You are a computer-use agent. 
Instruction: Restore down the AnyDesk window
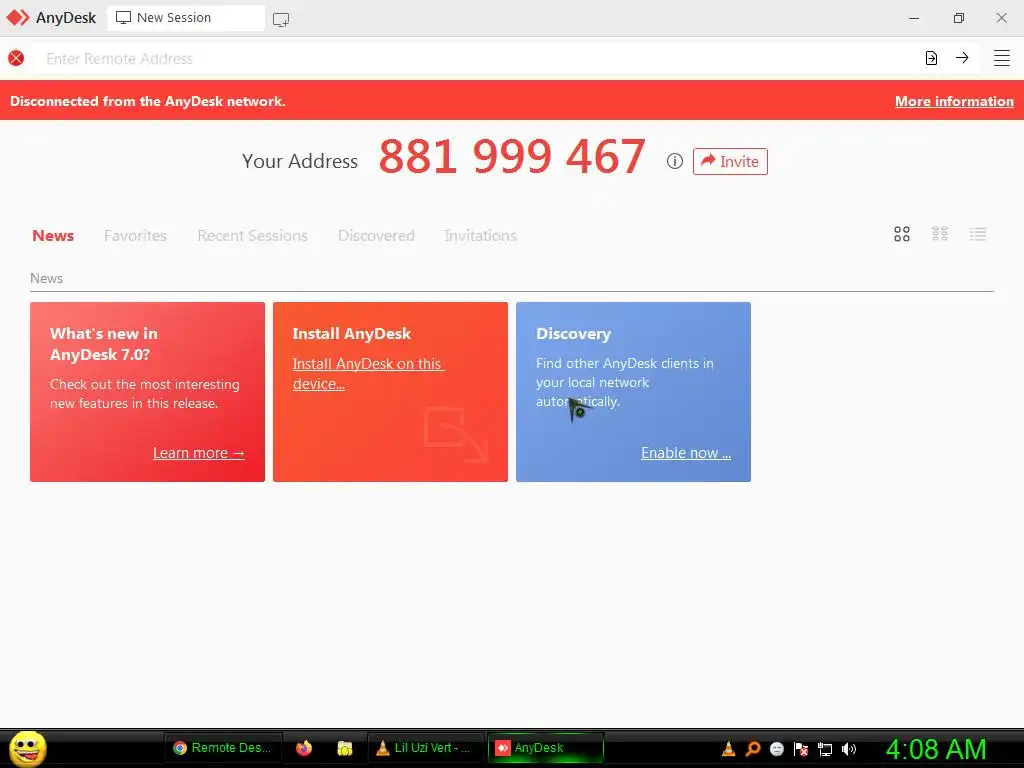[959, 18]
